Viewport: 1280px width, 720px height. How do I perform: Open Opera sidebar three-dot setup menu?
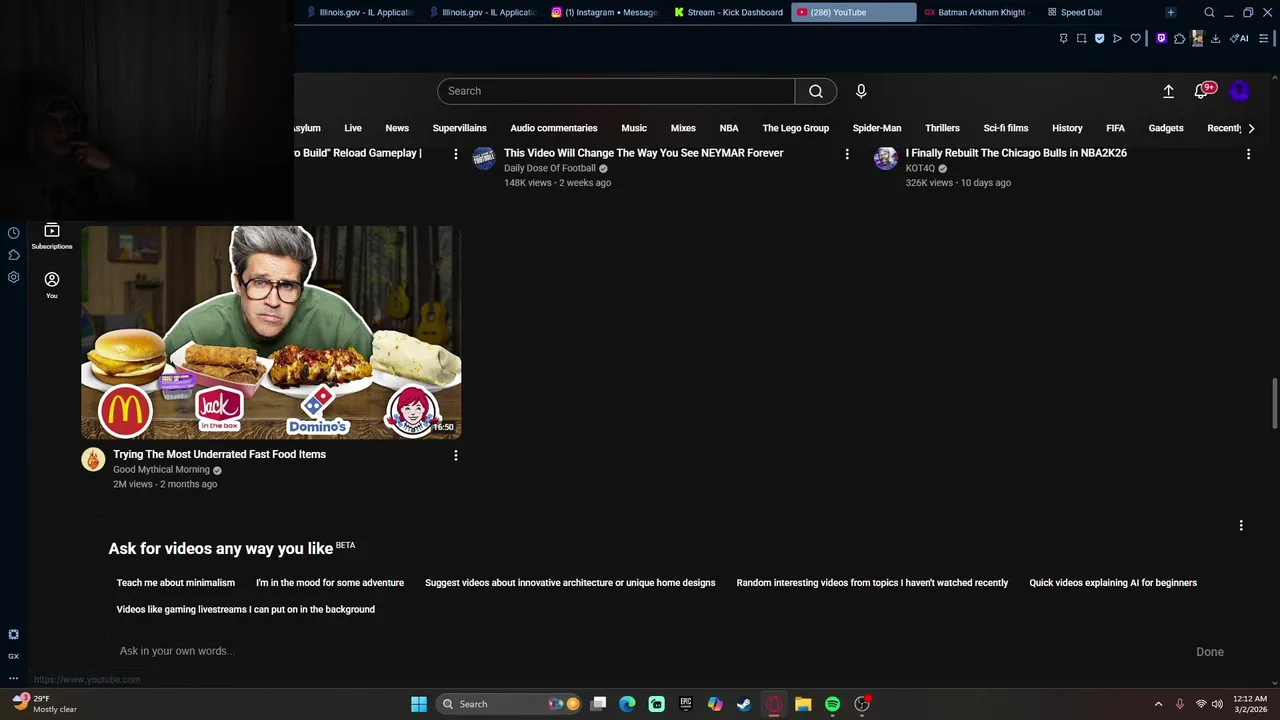coord(14,678)
